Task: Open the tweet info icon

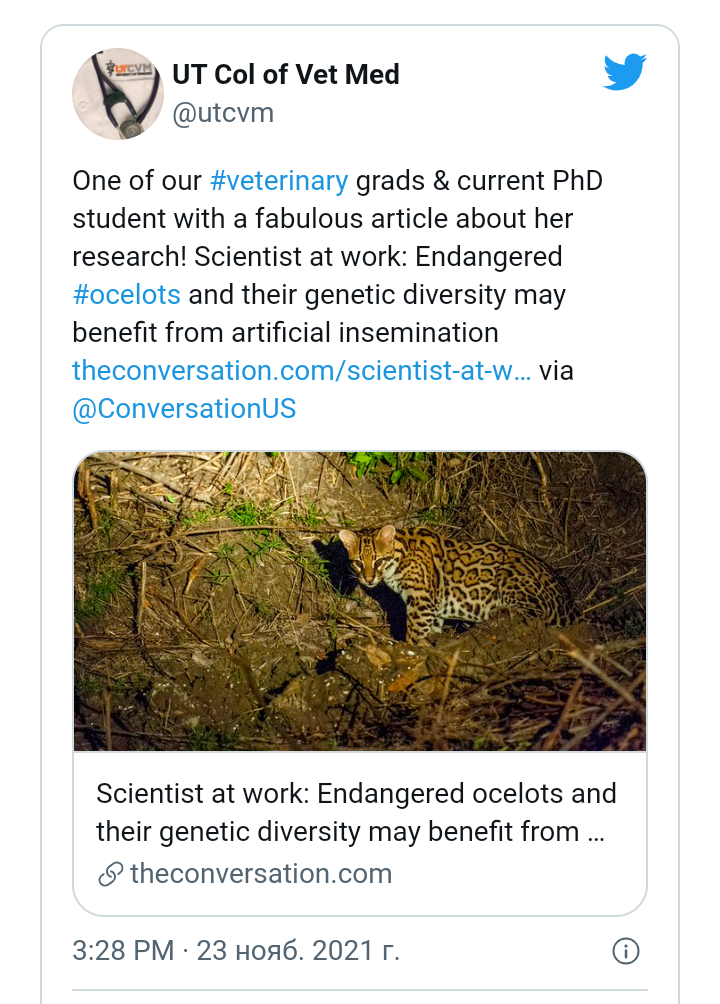Action: tap(625, 950)
